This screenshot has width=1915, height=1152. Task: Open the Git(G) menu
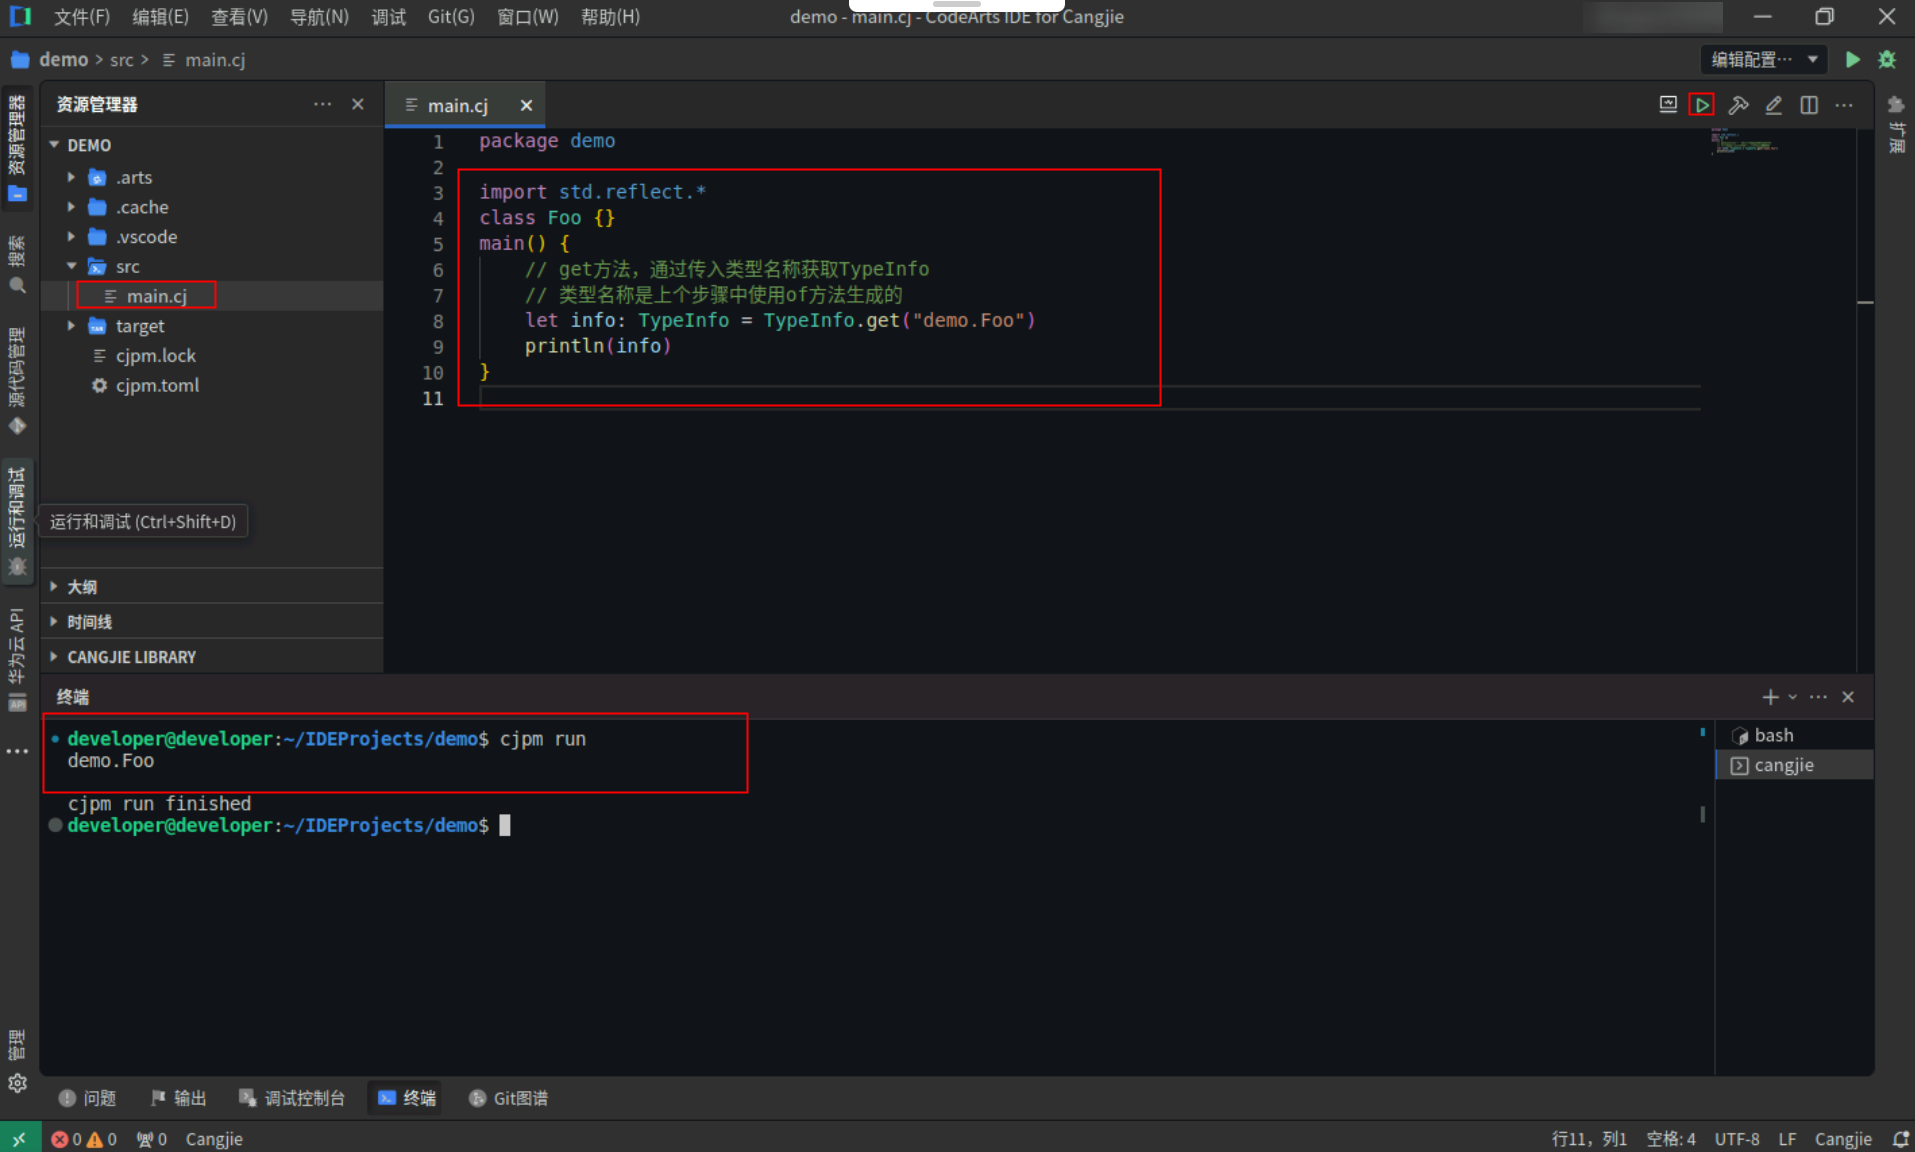click(451, 17)
